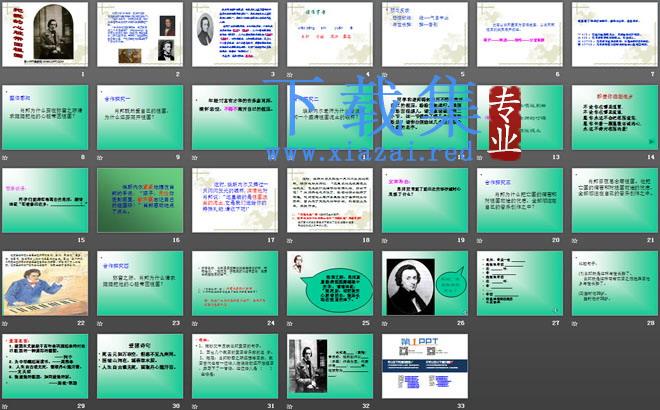The width and height of the screenshot is (660, 410).
Task: Click the animation star icon under slide 20
Action: [x=479, y=240]
